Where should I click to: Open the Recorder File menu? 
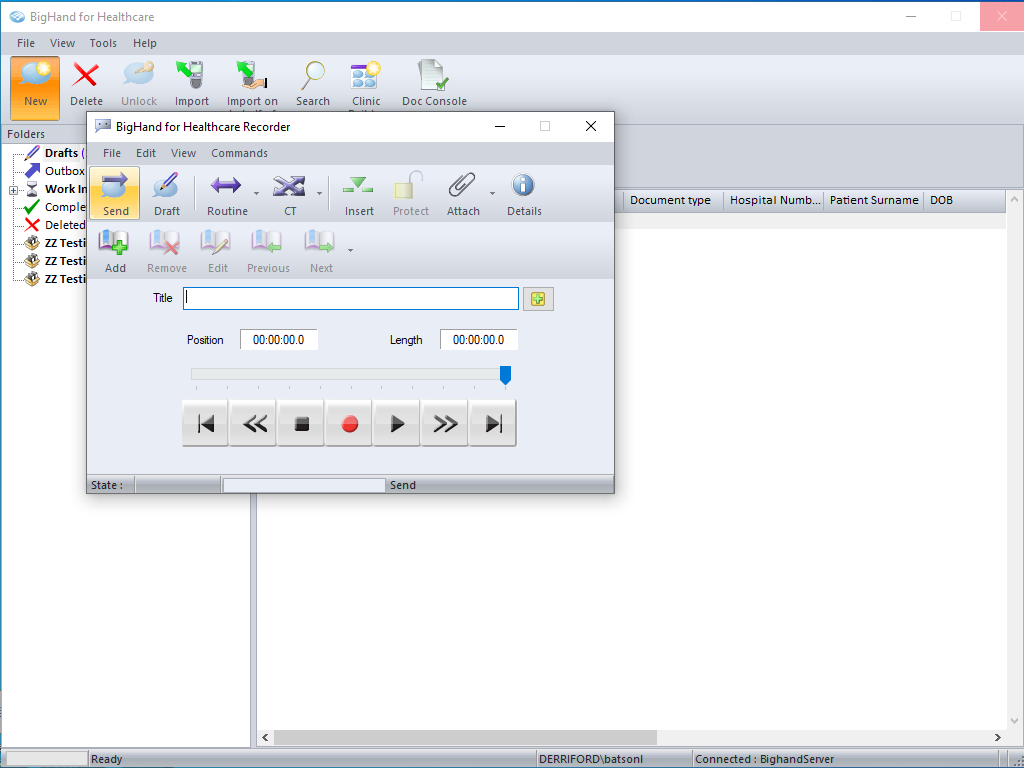tap(112, 153)
